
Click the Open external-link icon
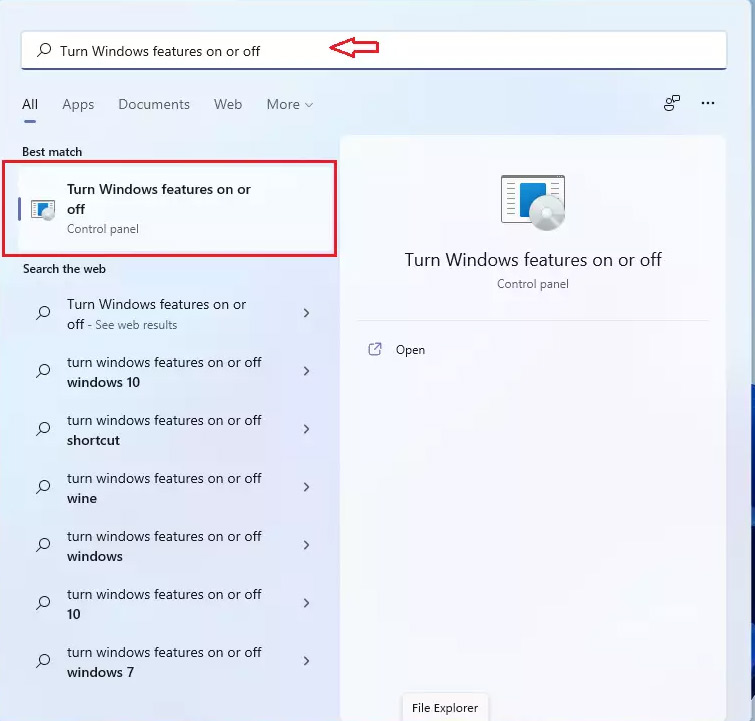click(375, 349)
